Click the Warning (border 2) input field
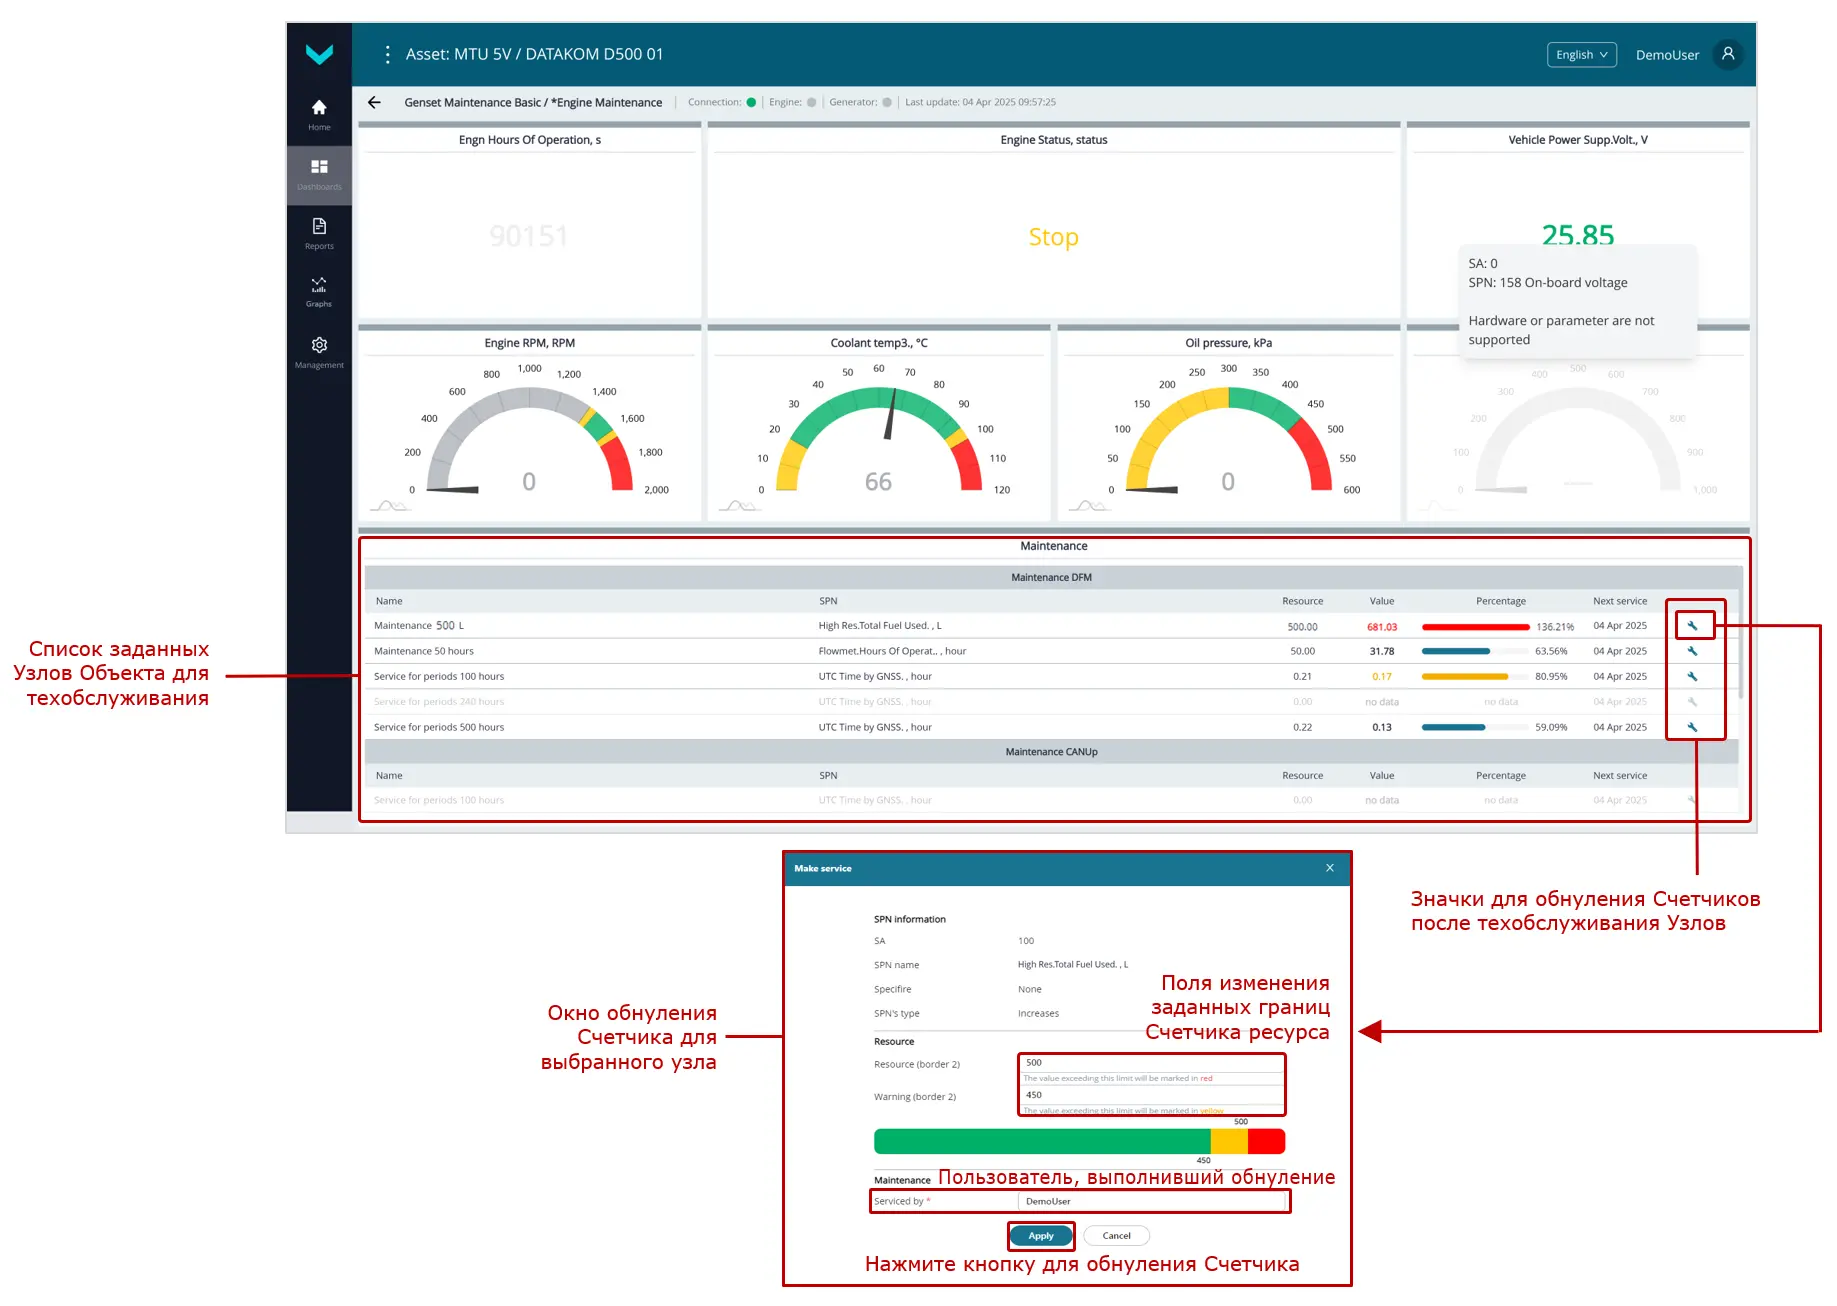The image size is (1837, 1306). [x=1150, y=1095]
